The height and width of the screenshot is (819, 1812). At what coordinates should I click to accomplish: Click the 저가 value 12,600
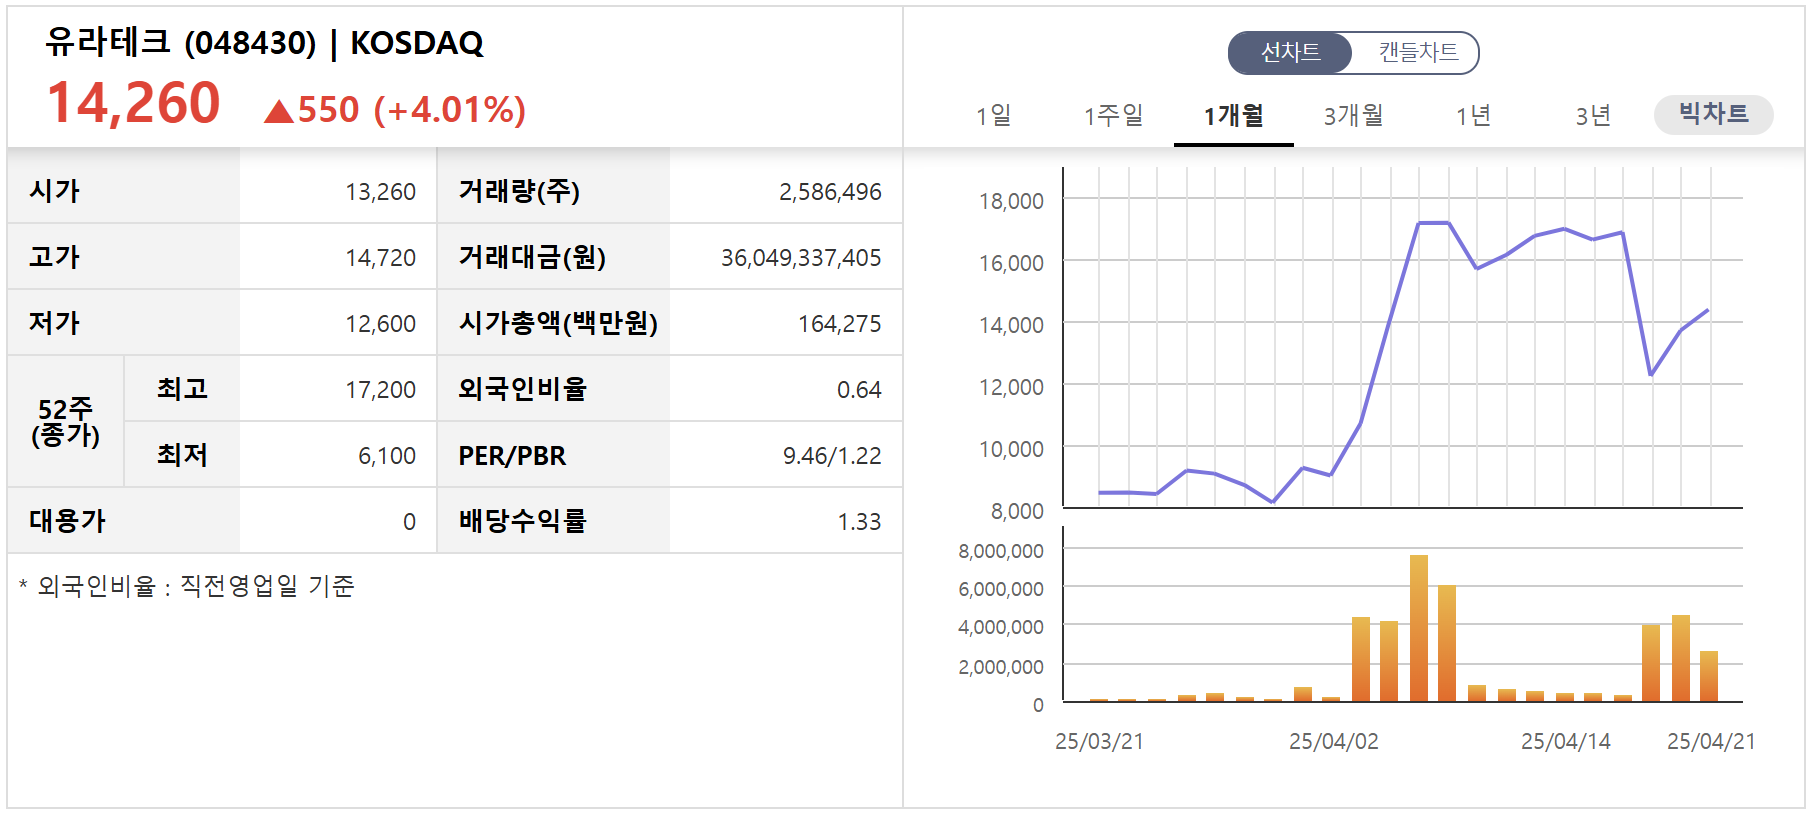pos(380,324)
